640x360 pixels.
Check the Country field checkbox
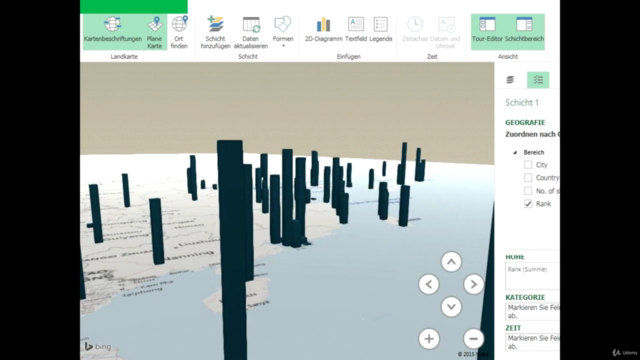(x=528, y=178)
